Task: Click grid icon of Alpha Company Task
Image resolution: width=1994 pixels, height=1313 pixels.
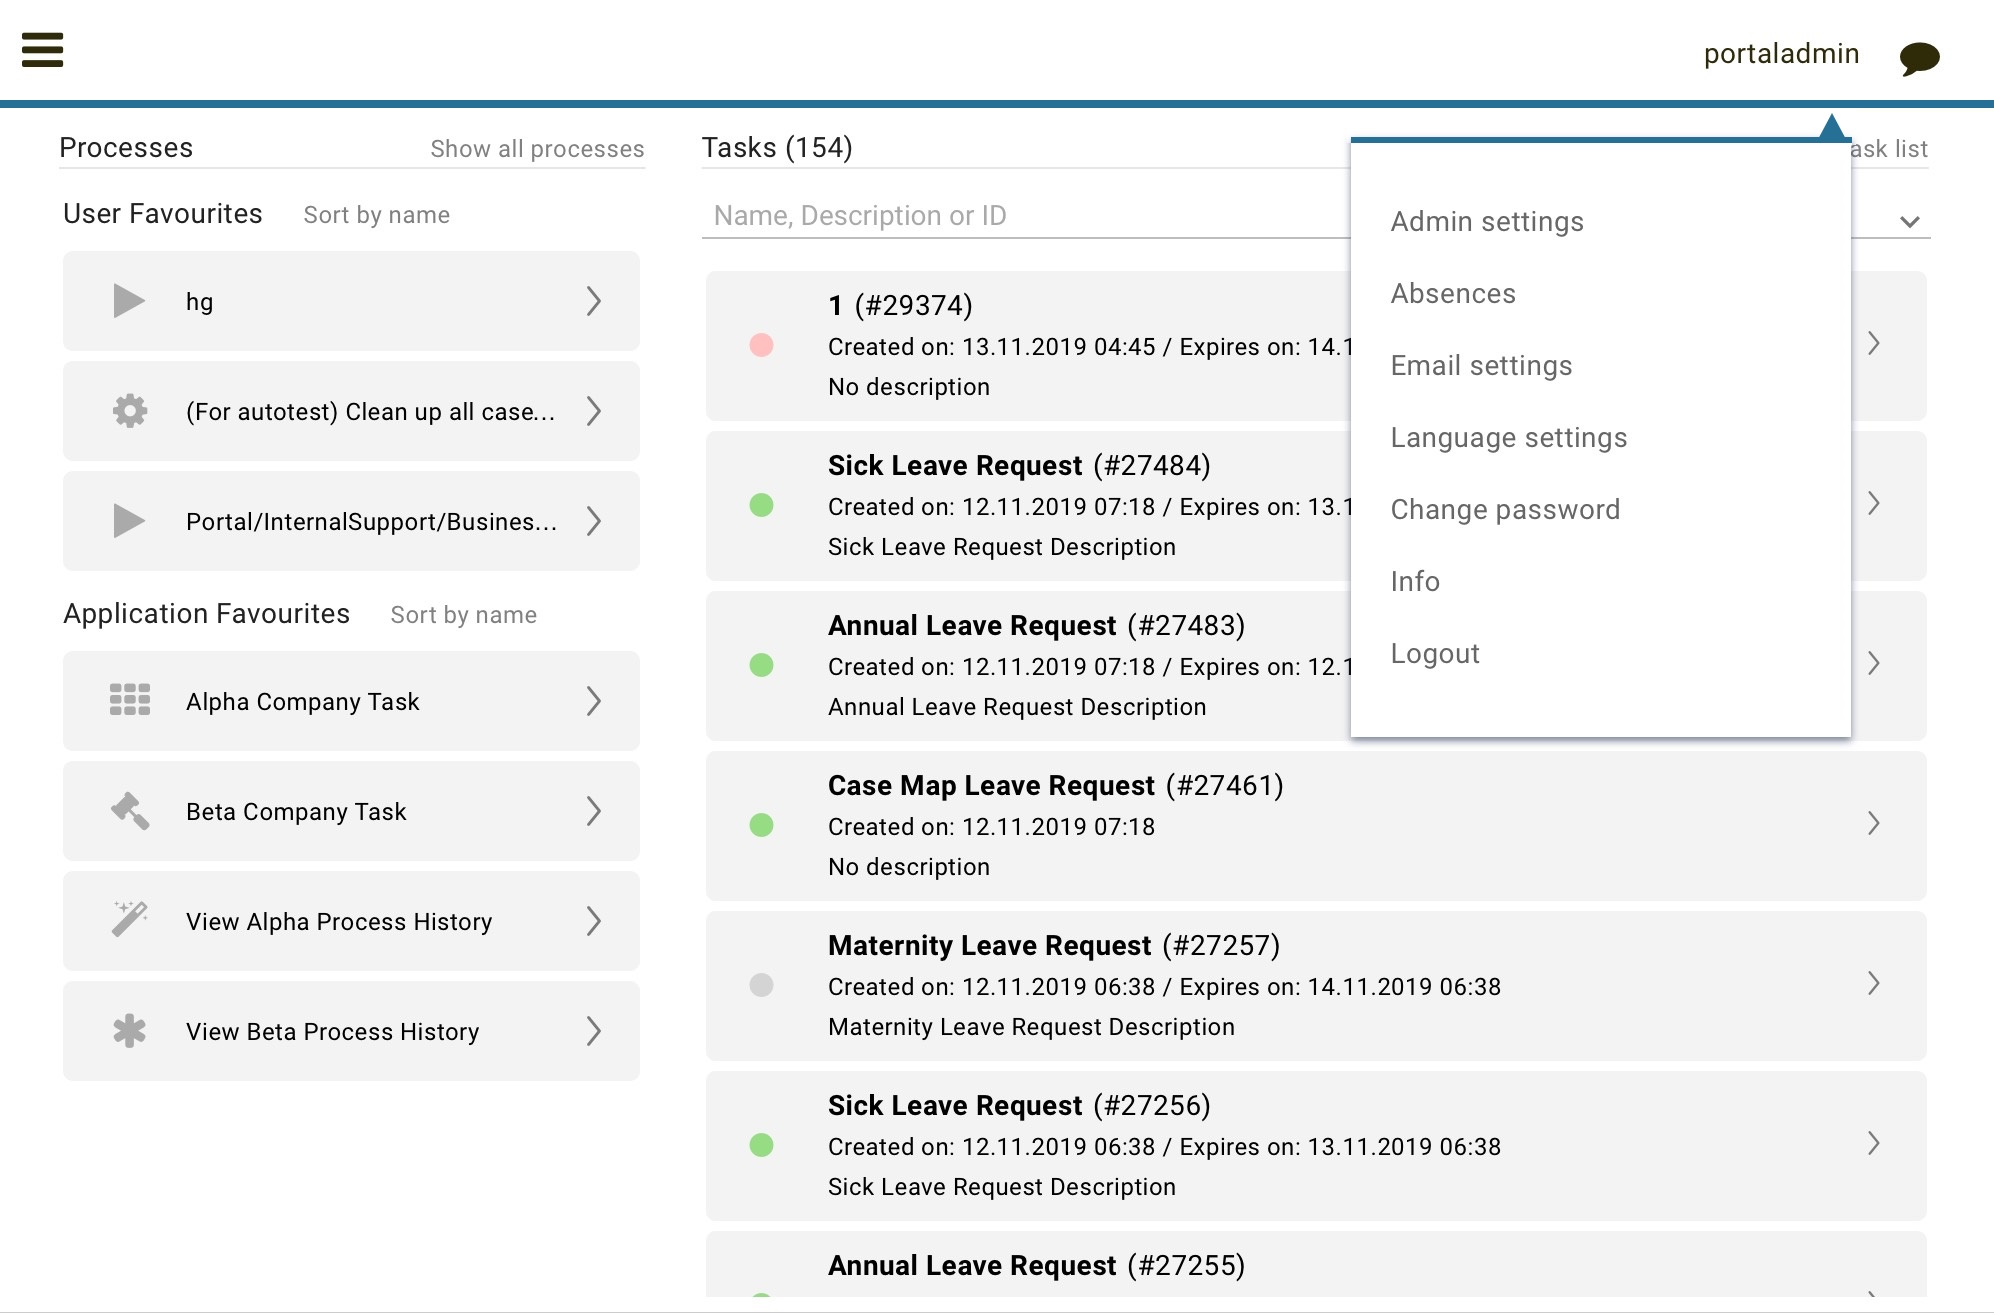Action: click(x=129, y=700)
